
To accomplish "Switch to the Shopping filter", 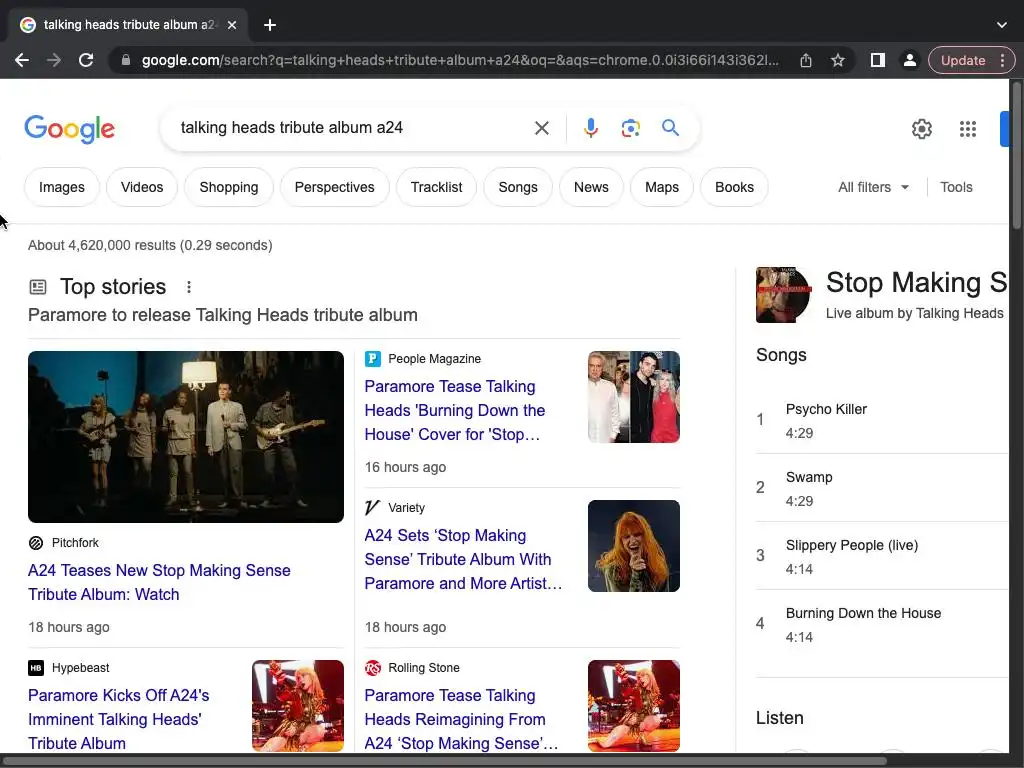I will [x=229, y=187].
